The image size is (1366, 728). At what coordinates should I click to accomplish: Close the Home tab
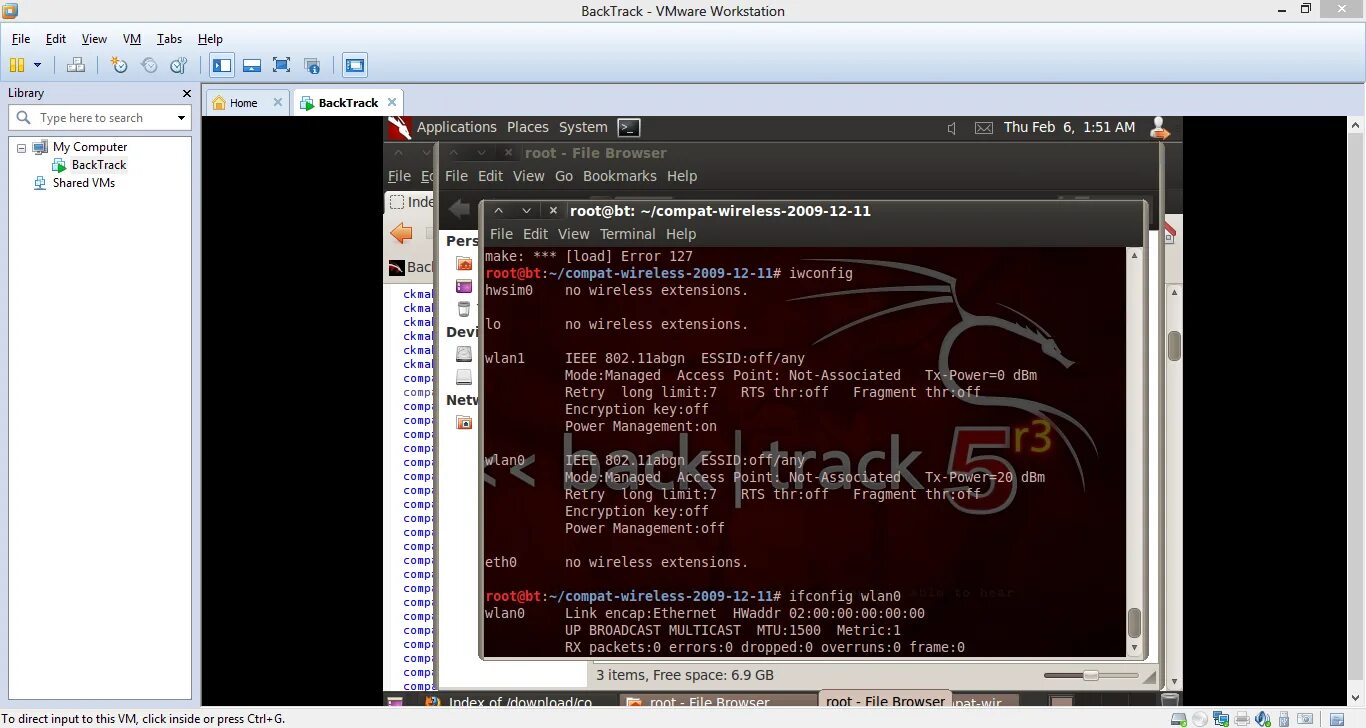tap(278, 102)
